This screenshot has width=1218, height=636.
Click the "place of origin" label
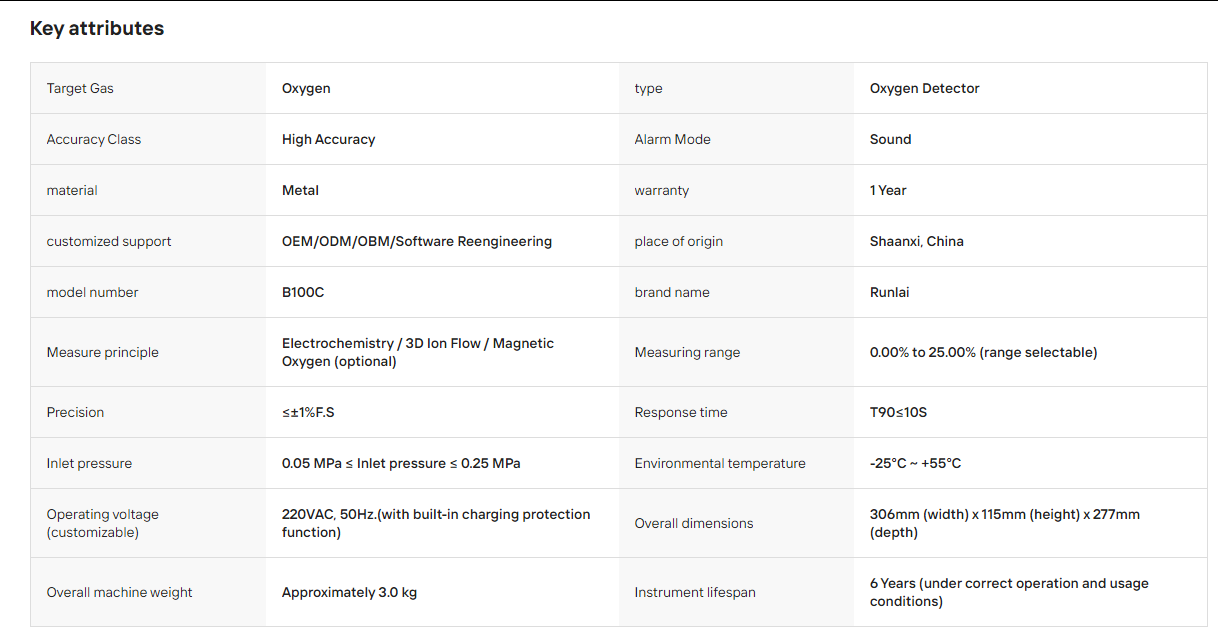pos(679,241)
